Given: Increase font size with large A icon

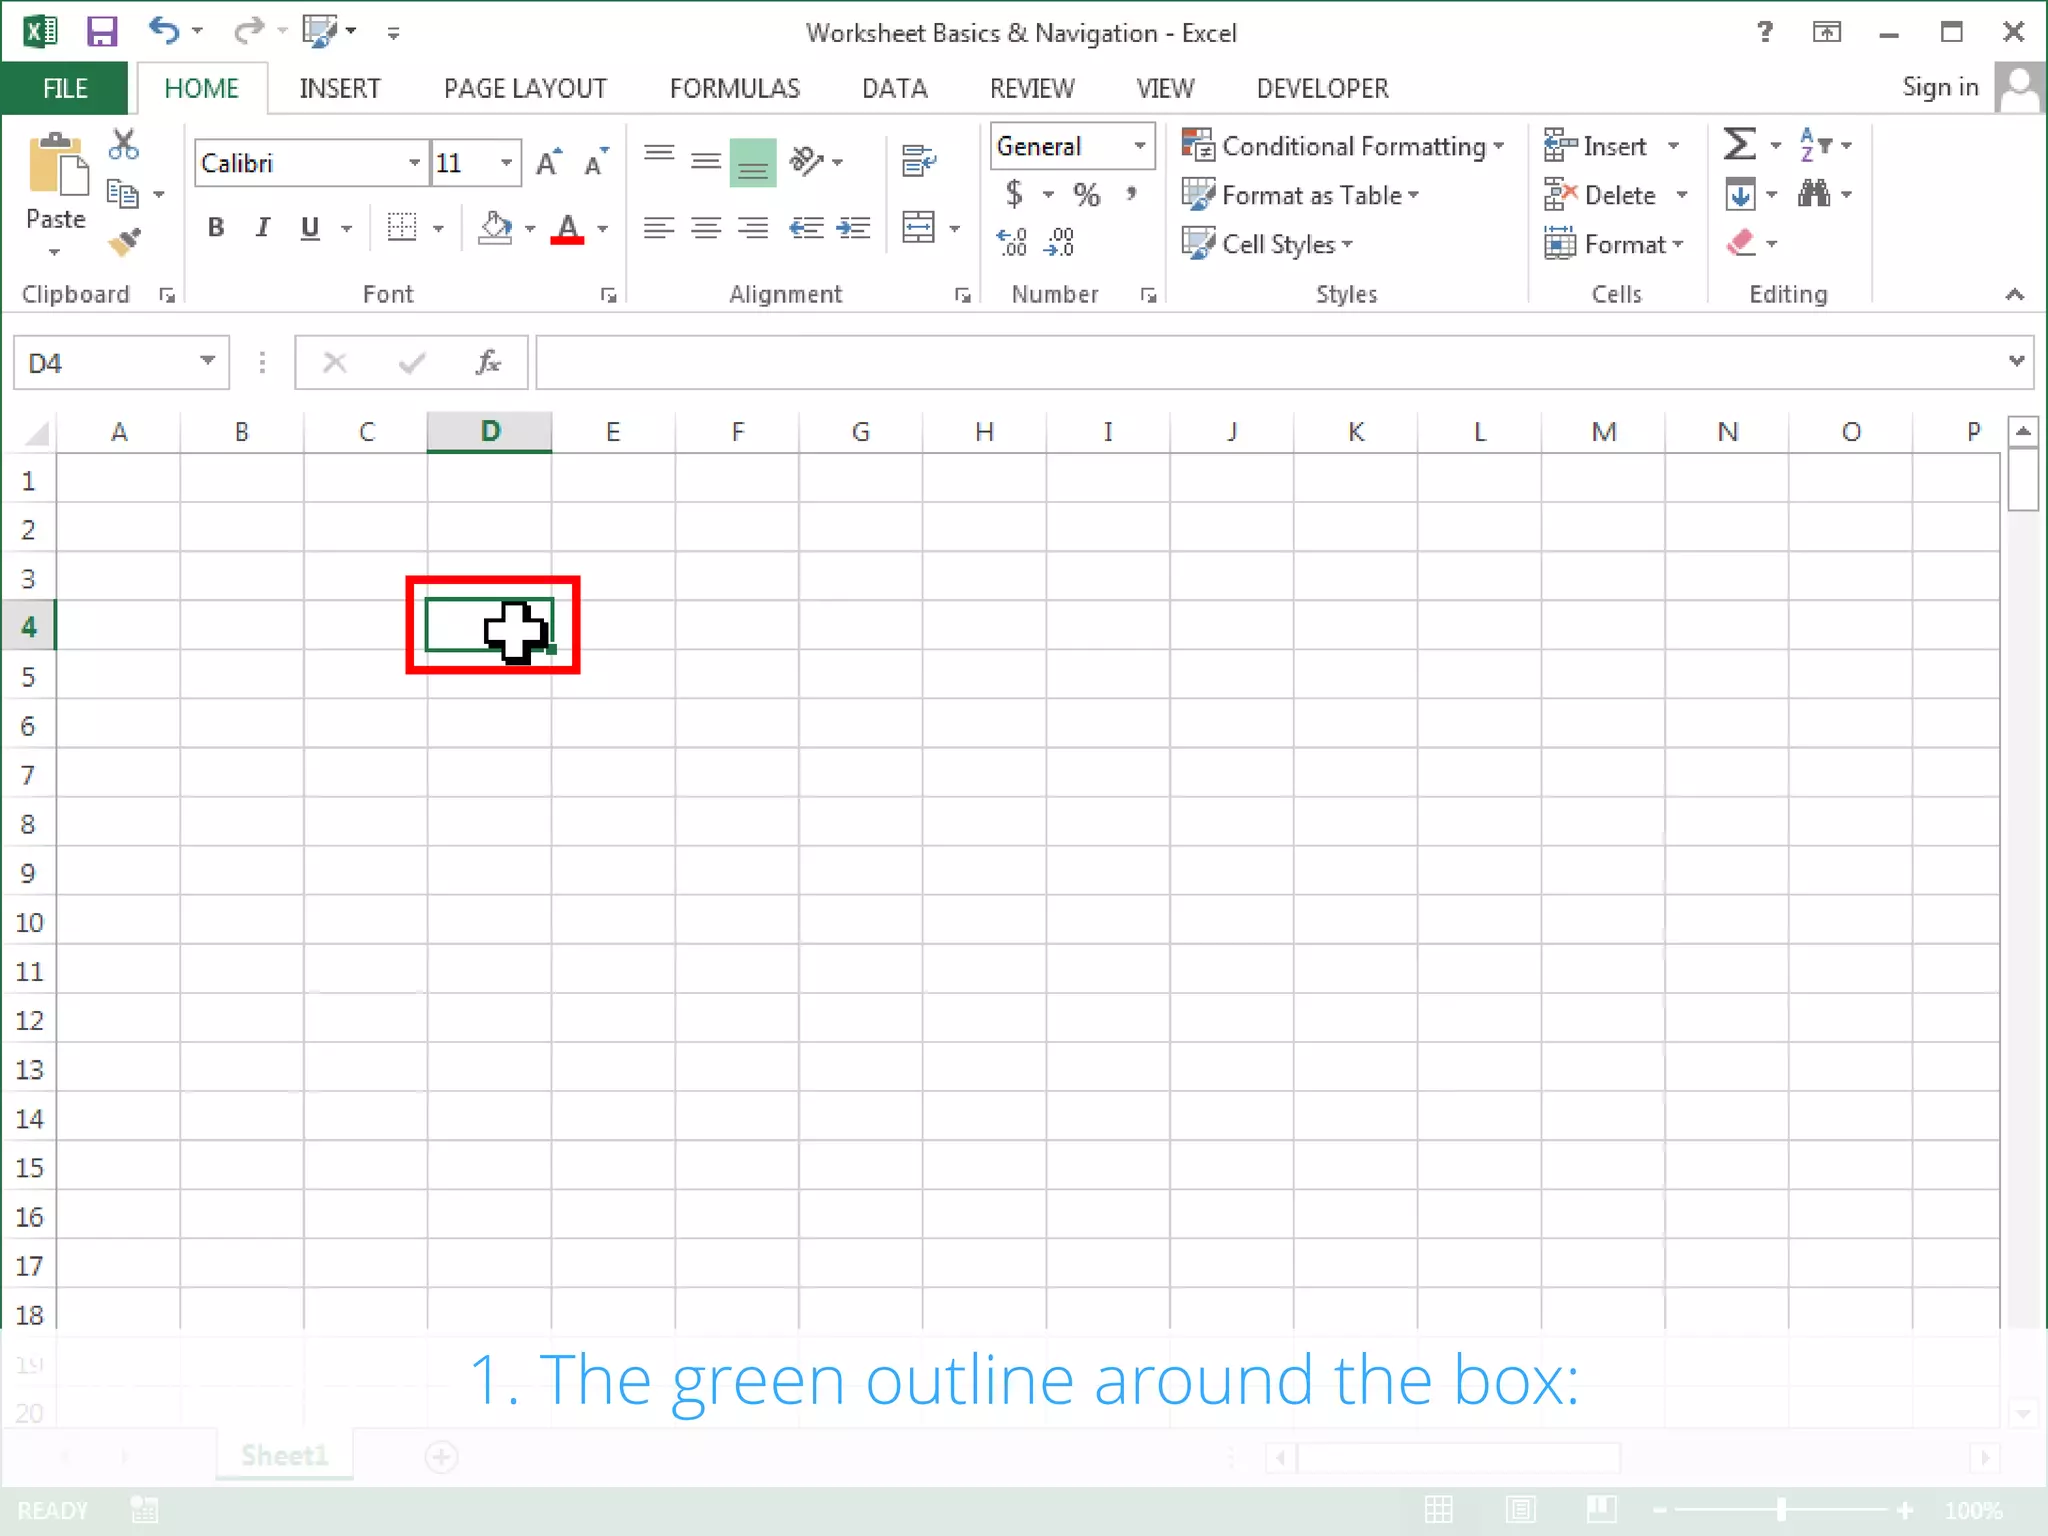Looking at the screenshot, I should pyautogui.click(x=549, y=162).
